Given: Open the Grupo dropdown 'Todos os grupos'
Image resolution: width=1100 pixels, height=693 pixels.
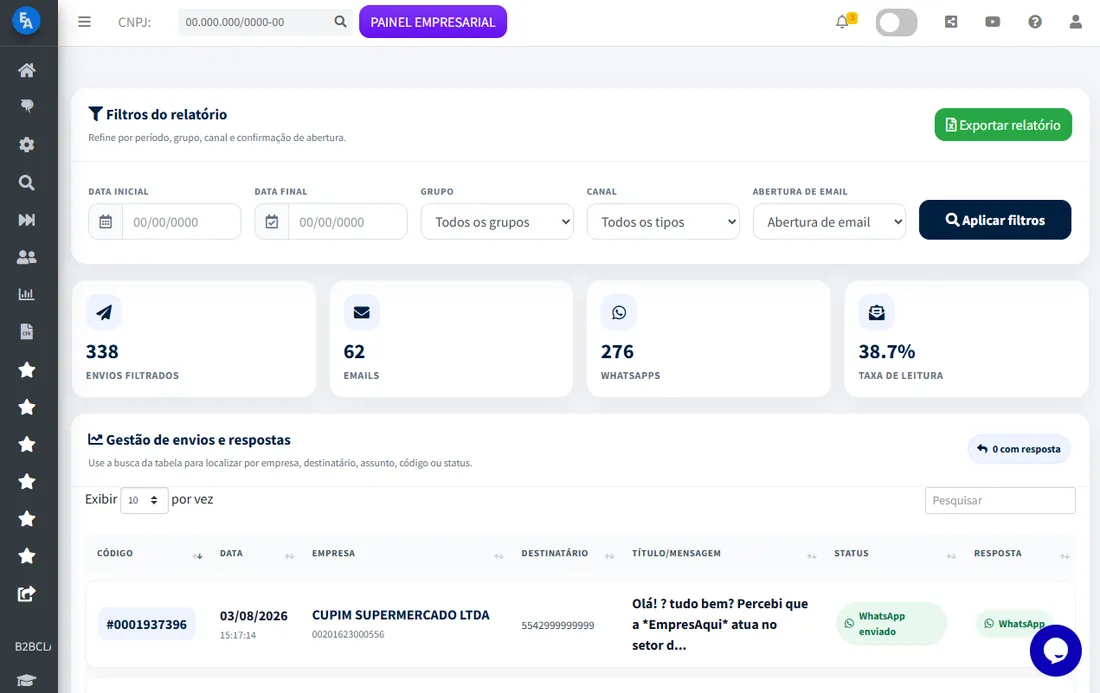Looking at the screenshot, I should (x=497, y=222).
